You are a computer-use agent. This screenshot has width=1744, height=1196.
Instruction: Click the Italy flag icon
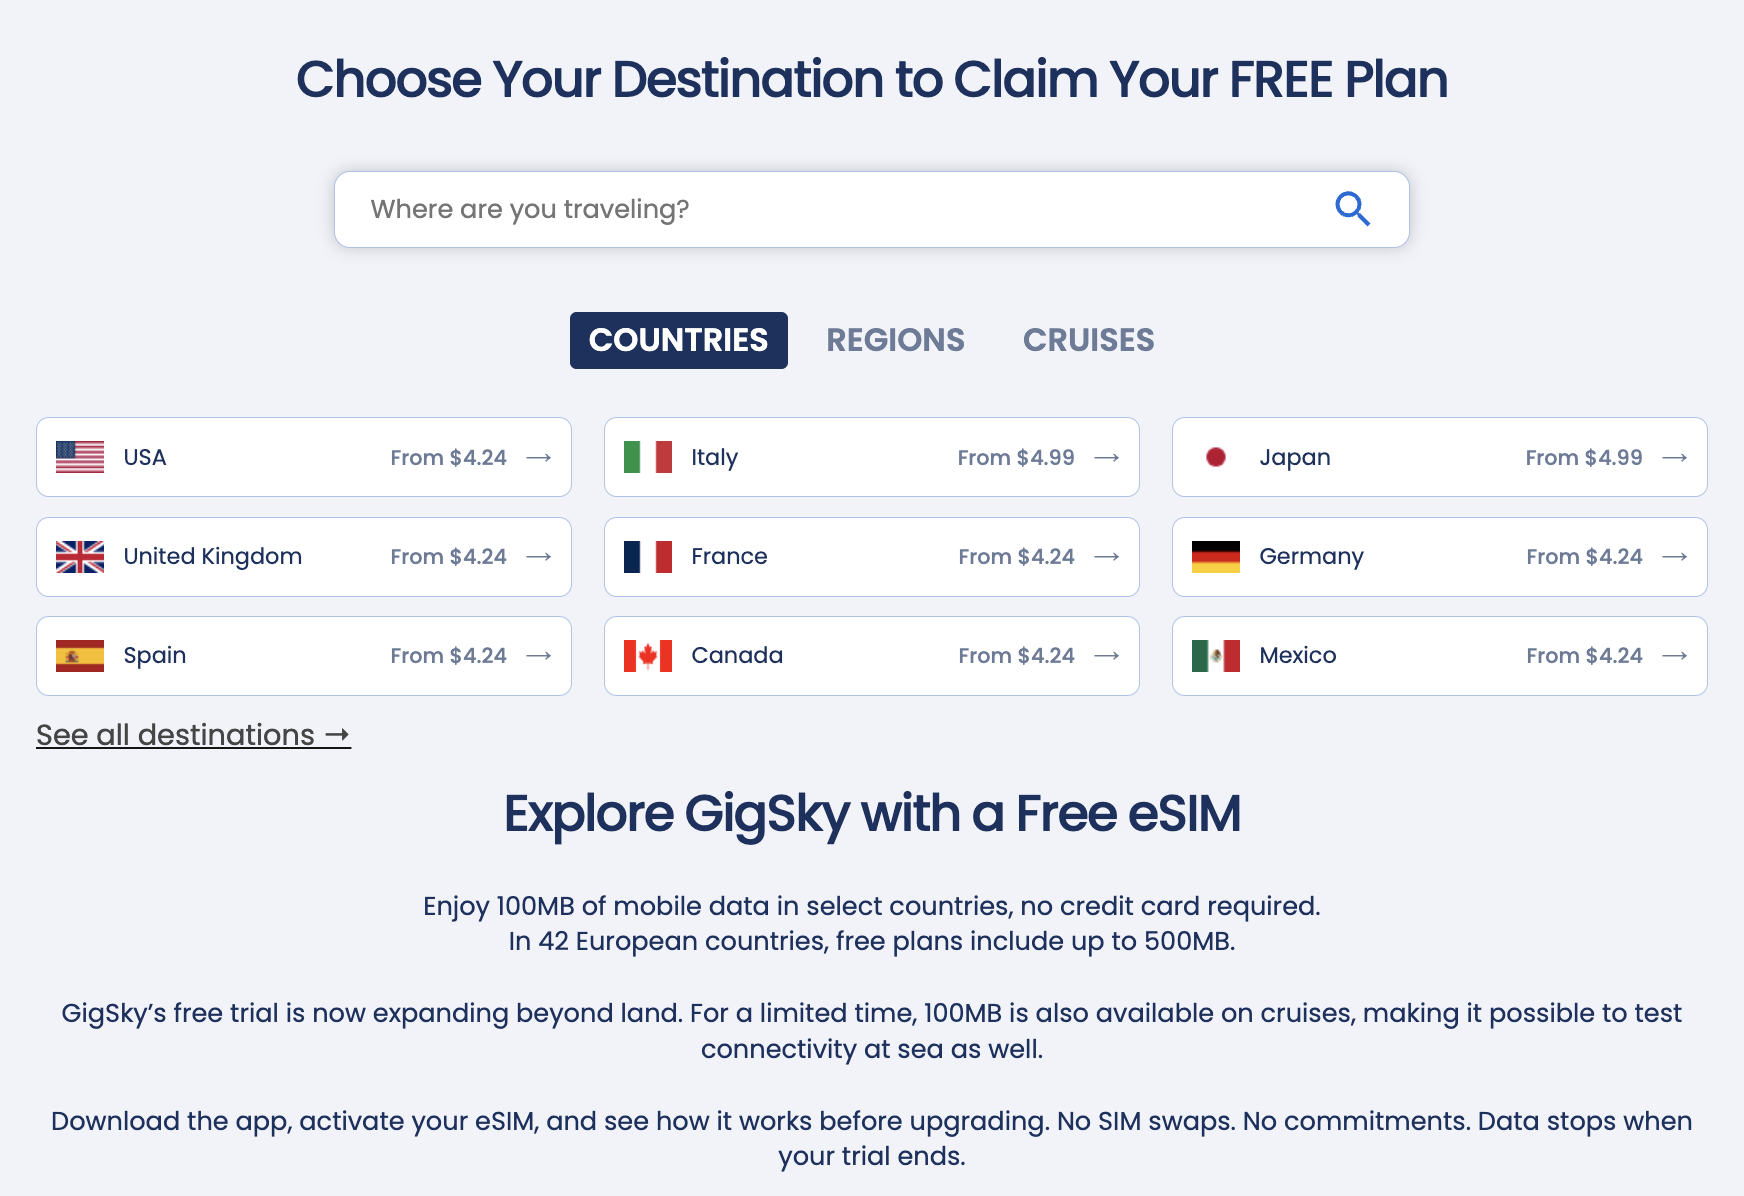point(648,457)
